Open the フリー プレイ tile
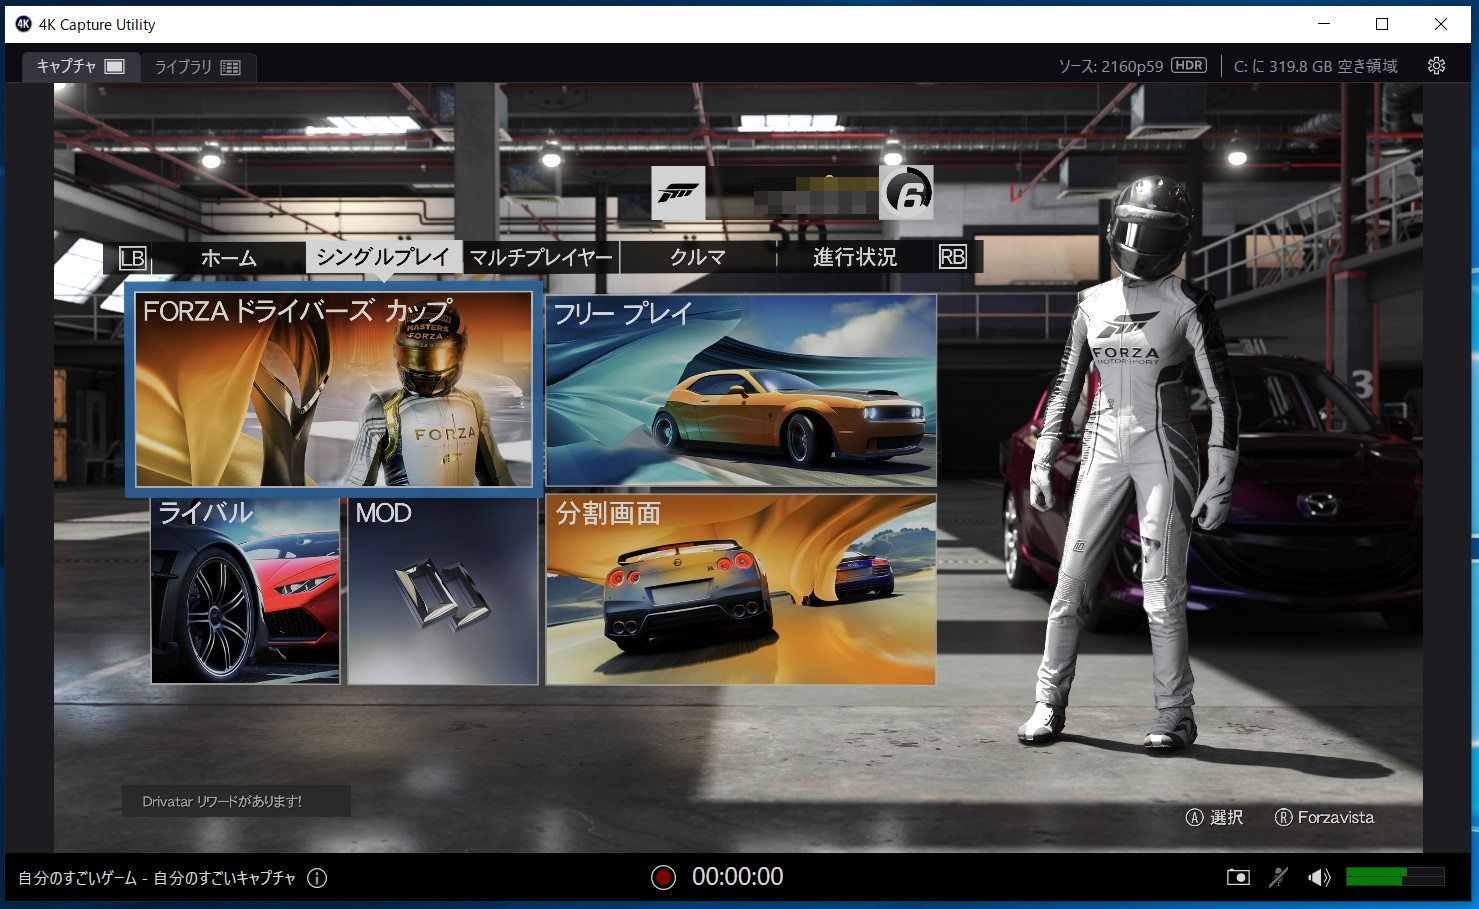The image size is (1479, 909). click(x=741, y=389)
